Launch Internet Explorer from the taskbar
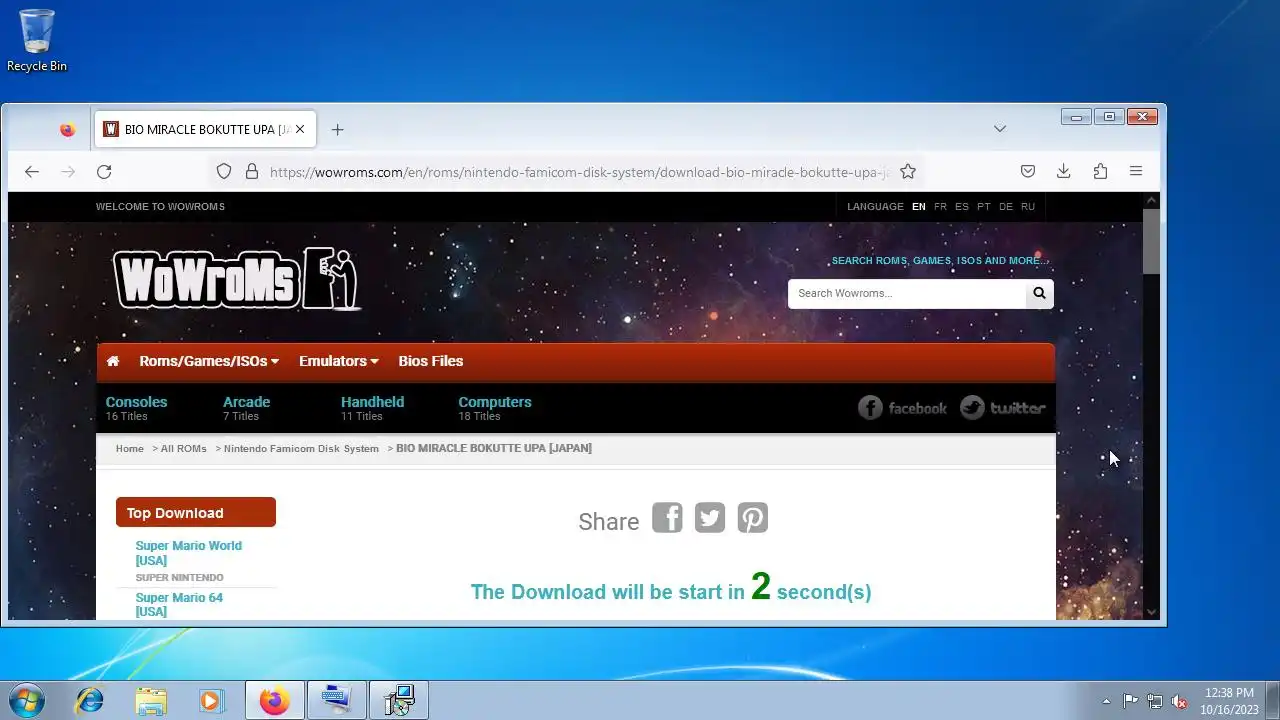This screenshot has width=1280, height=720. 90,700
